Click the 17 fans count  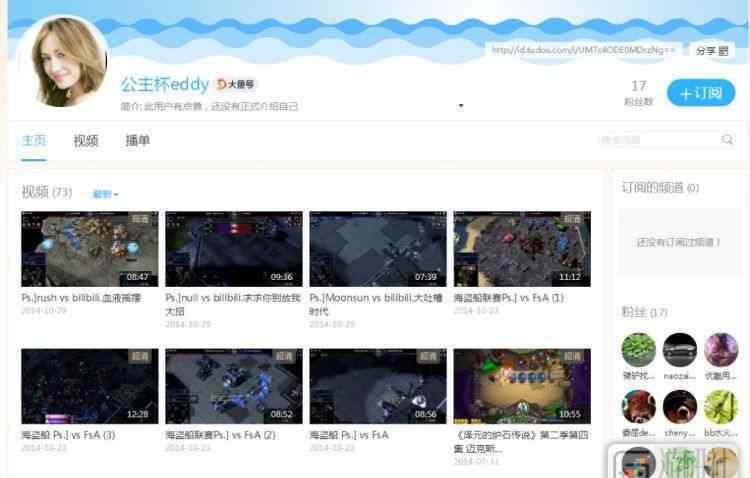pos(639,86)
